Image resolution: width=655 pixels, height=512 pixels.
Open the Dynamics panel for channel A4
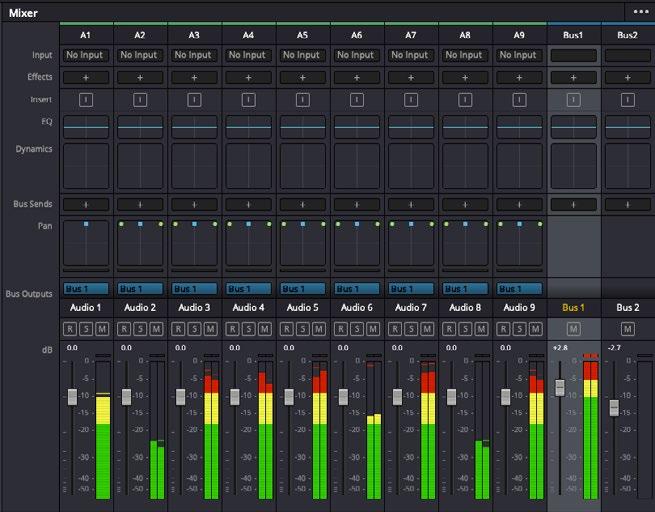pyautogui.click(x=248, y=166)
